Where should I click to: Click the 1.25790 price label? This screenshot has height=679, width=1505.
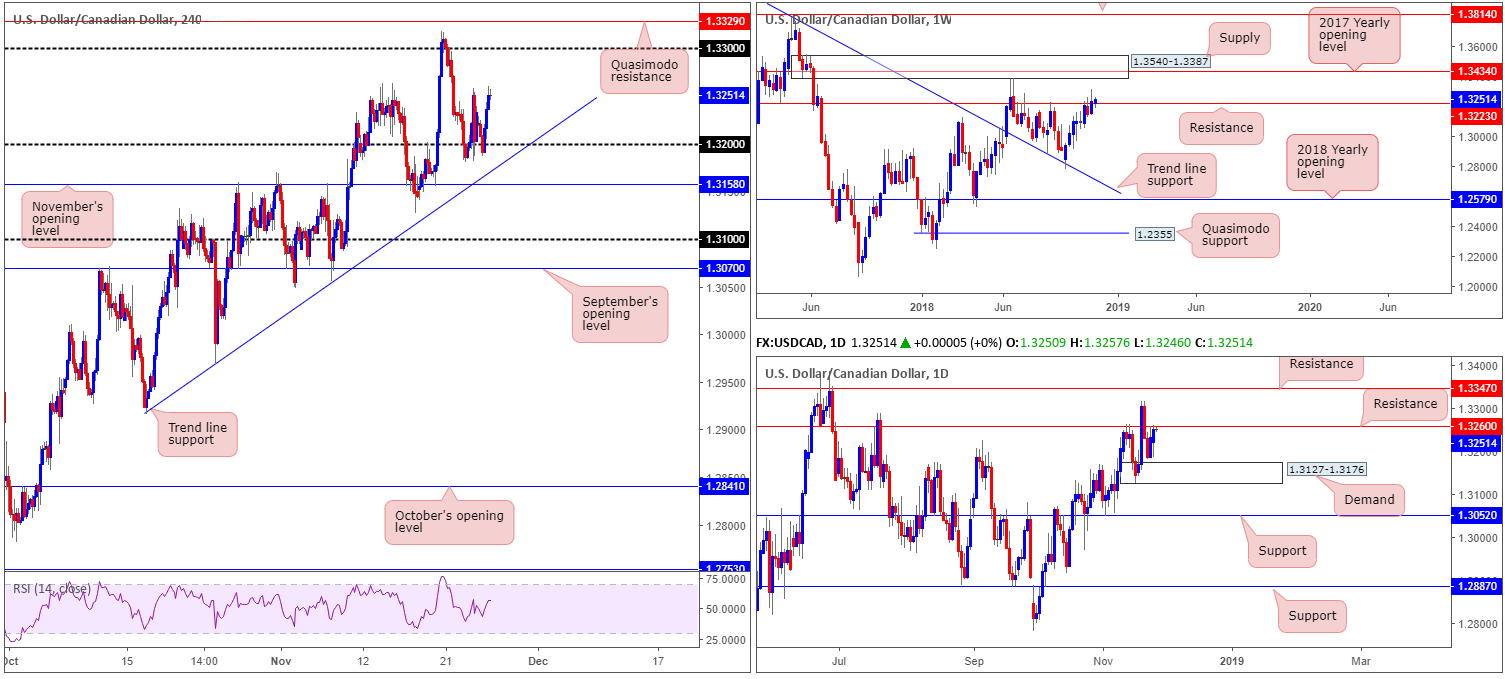1476,199
